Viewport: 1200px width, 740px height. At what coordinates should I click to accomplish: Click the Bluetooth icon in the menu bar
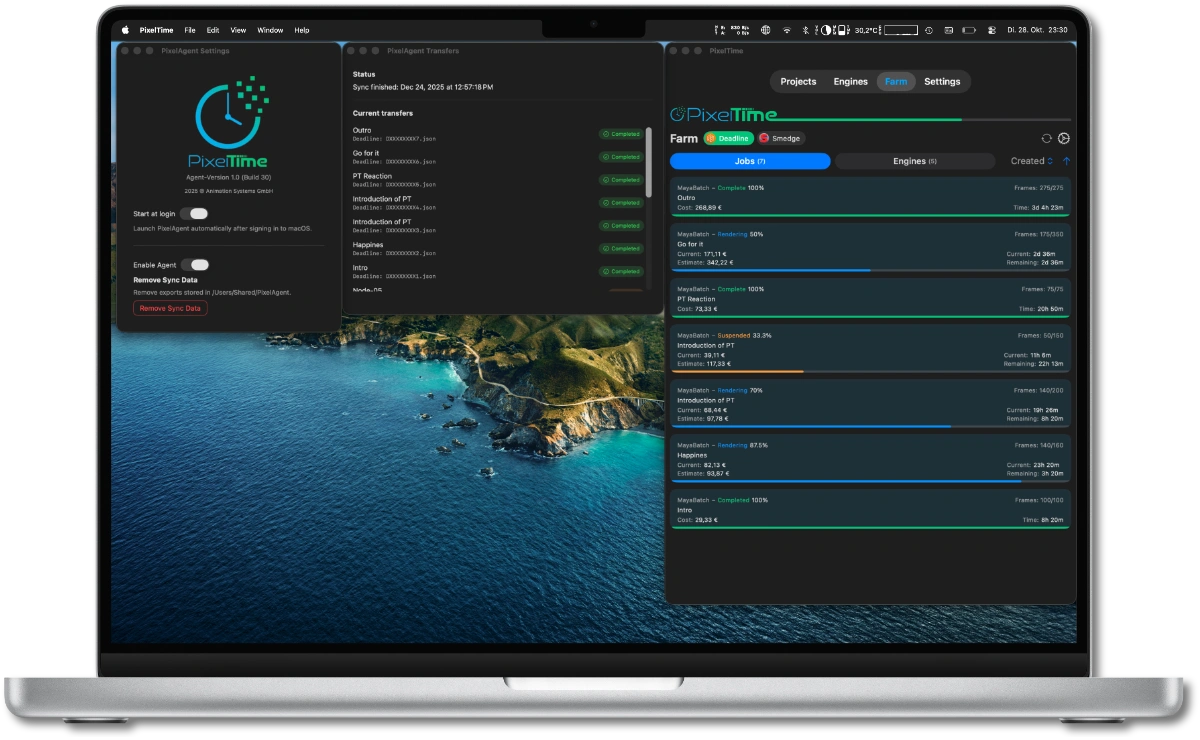tap(807, 30)
